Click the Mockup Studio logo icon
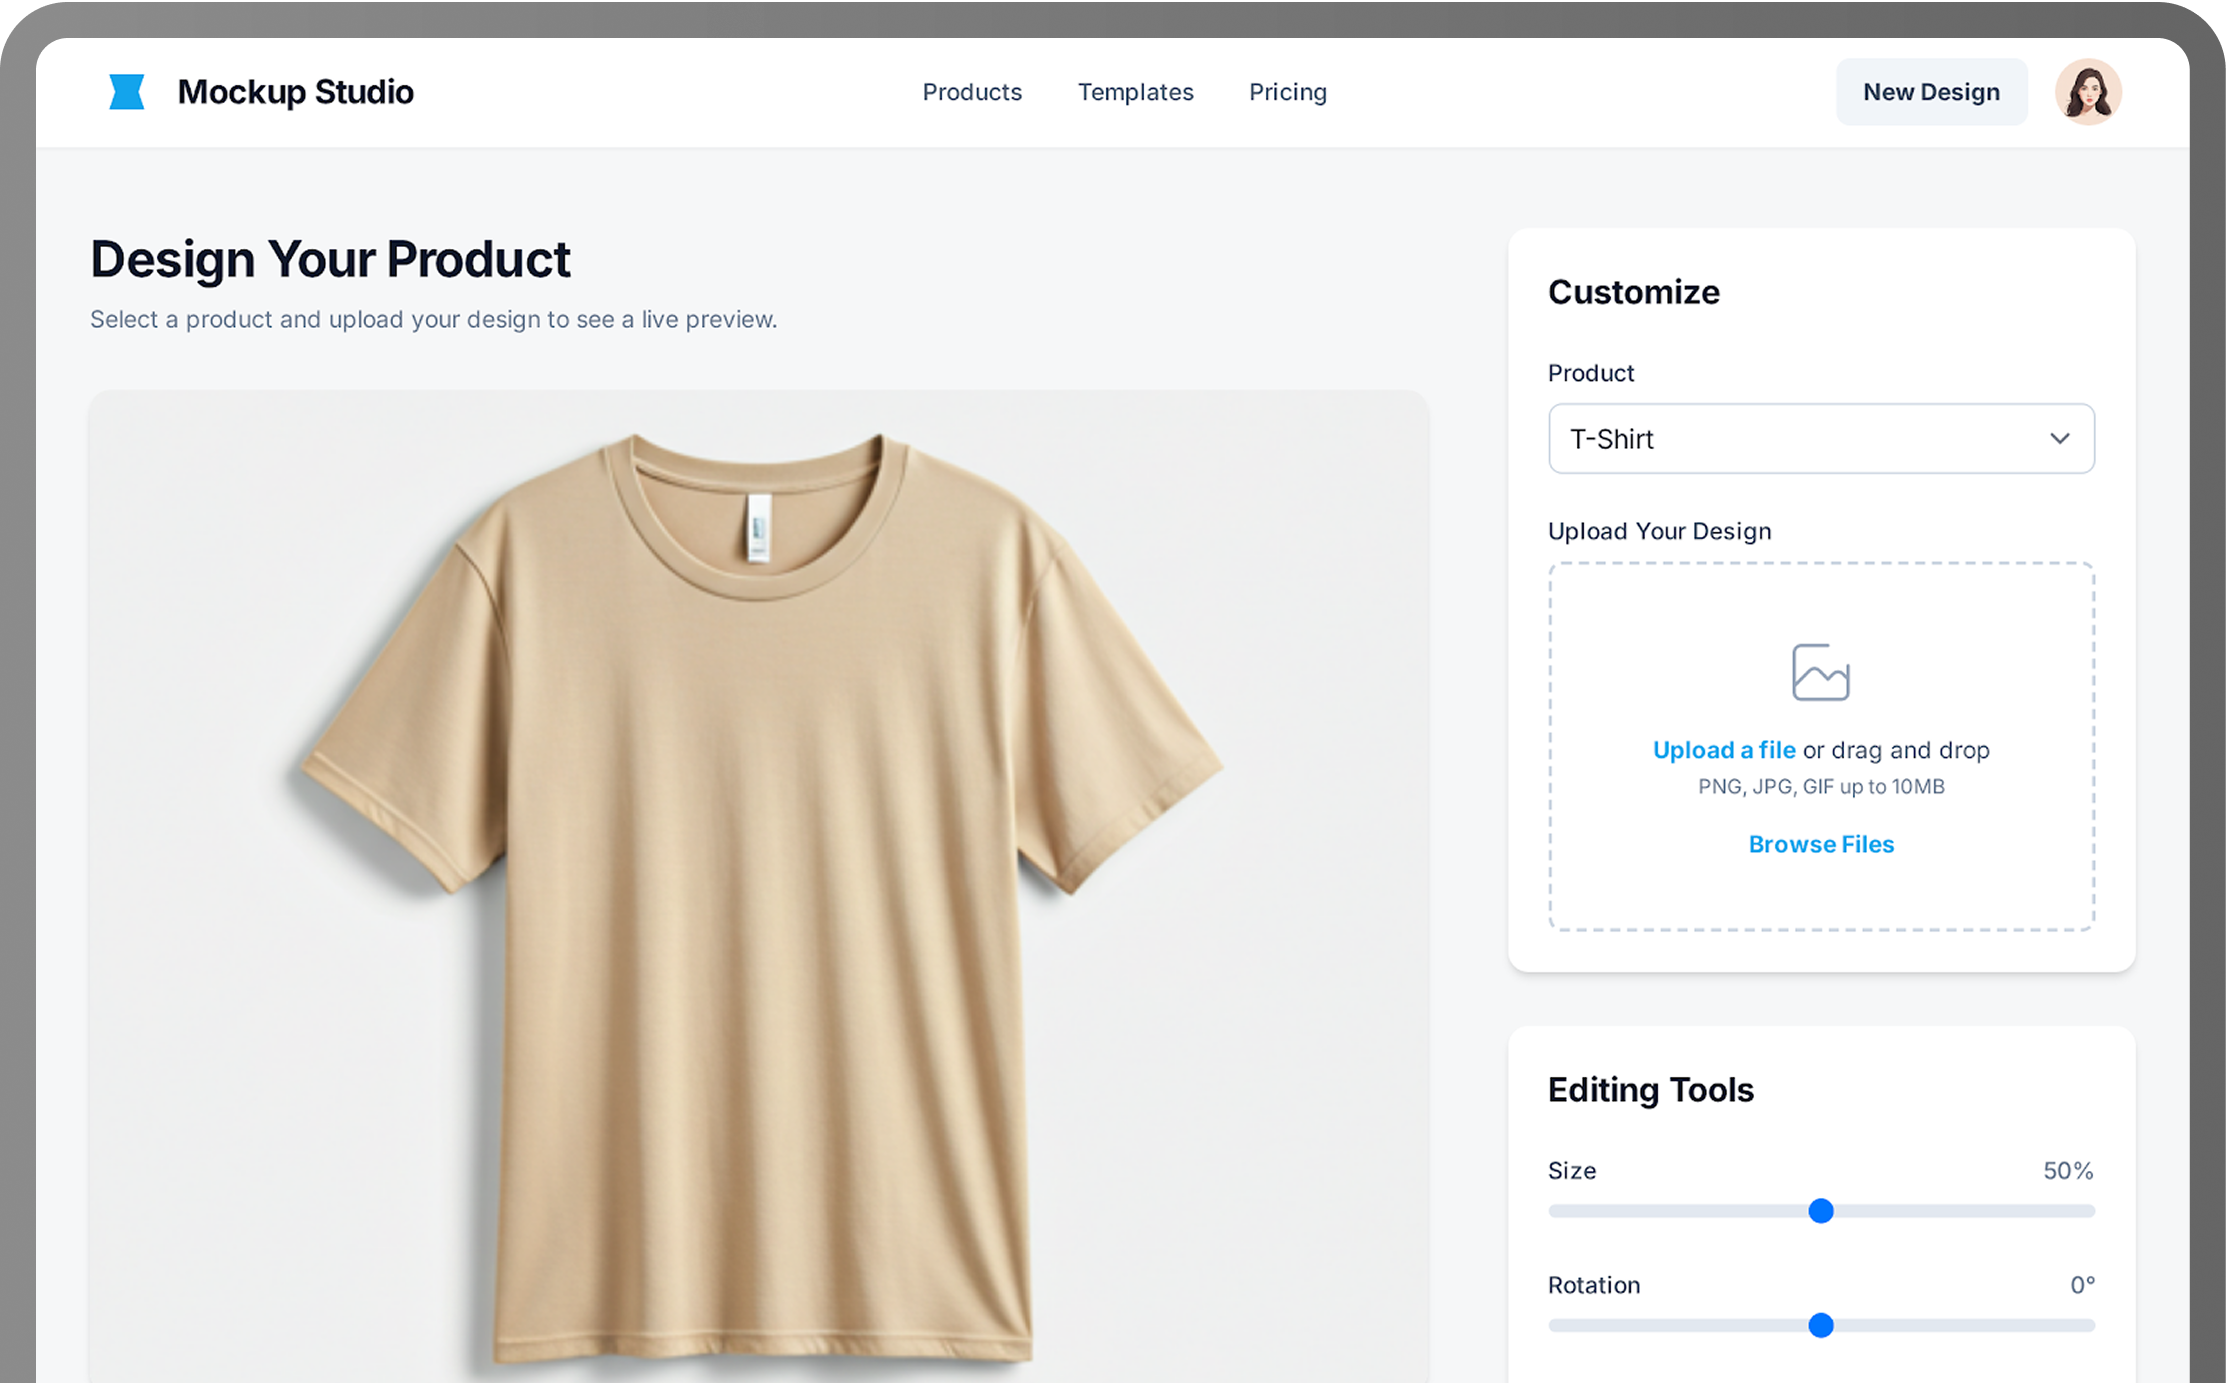The height and width of the screenshot is (1383, 2226). pos(127,92)
